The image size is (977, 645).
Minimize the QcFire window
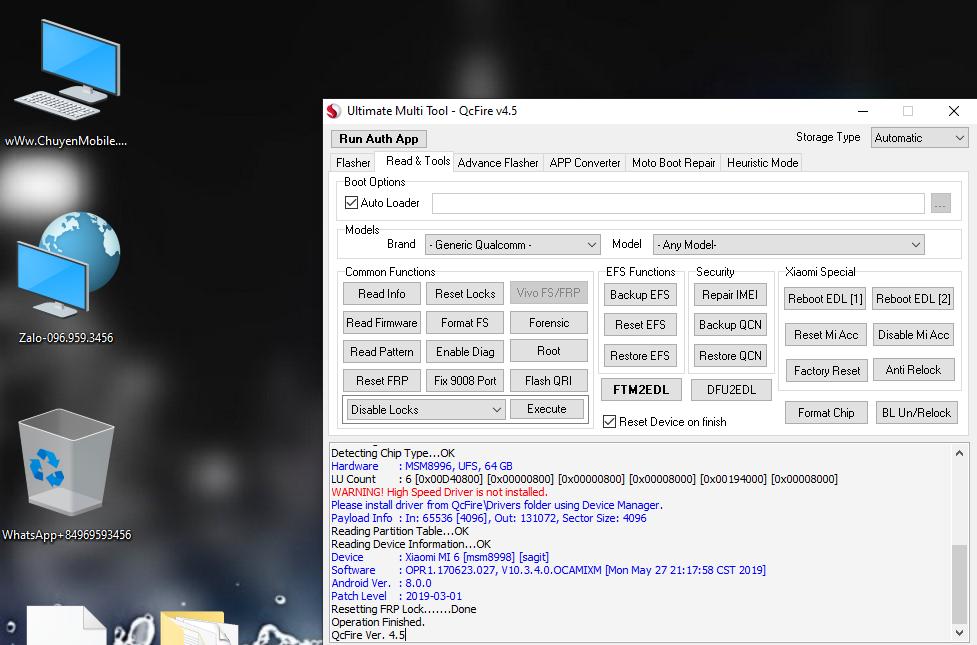tap(863, 111)
